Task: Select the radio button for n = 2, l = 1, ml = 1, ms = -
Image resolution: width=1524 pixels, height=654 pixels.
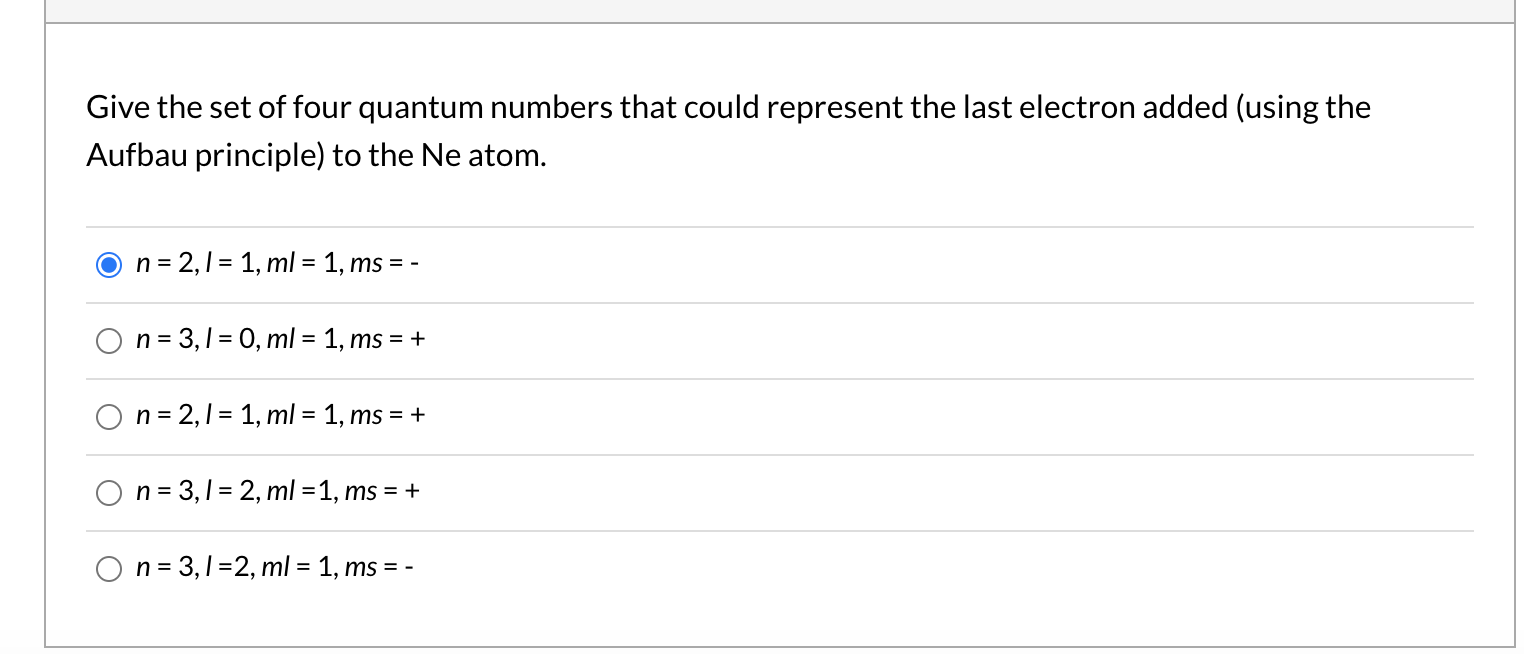Action: [108, 264]
